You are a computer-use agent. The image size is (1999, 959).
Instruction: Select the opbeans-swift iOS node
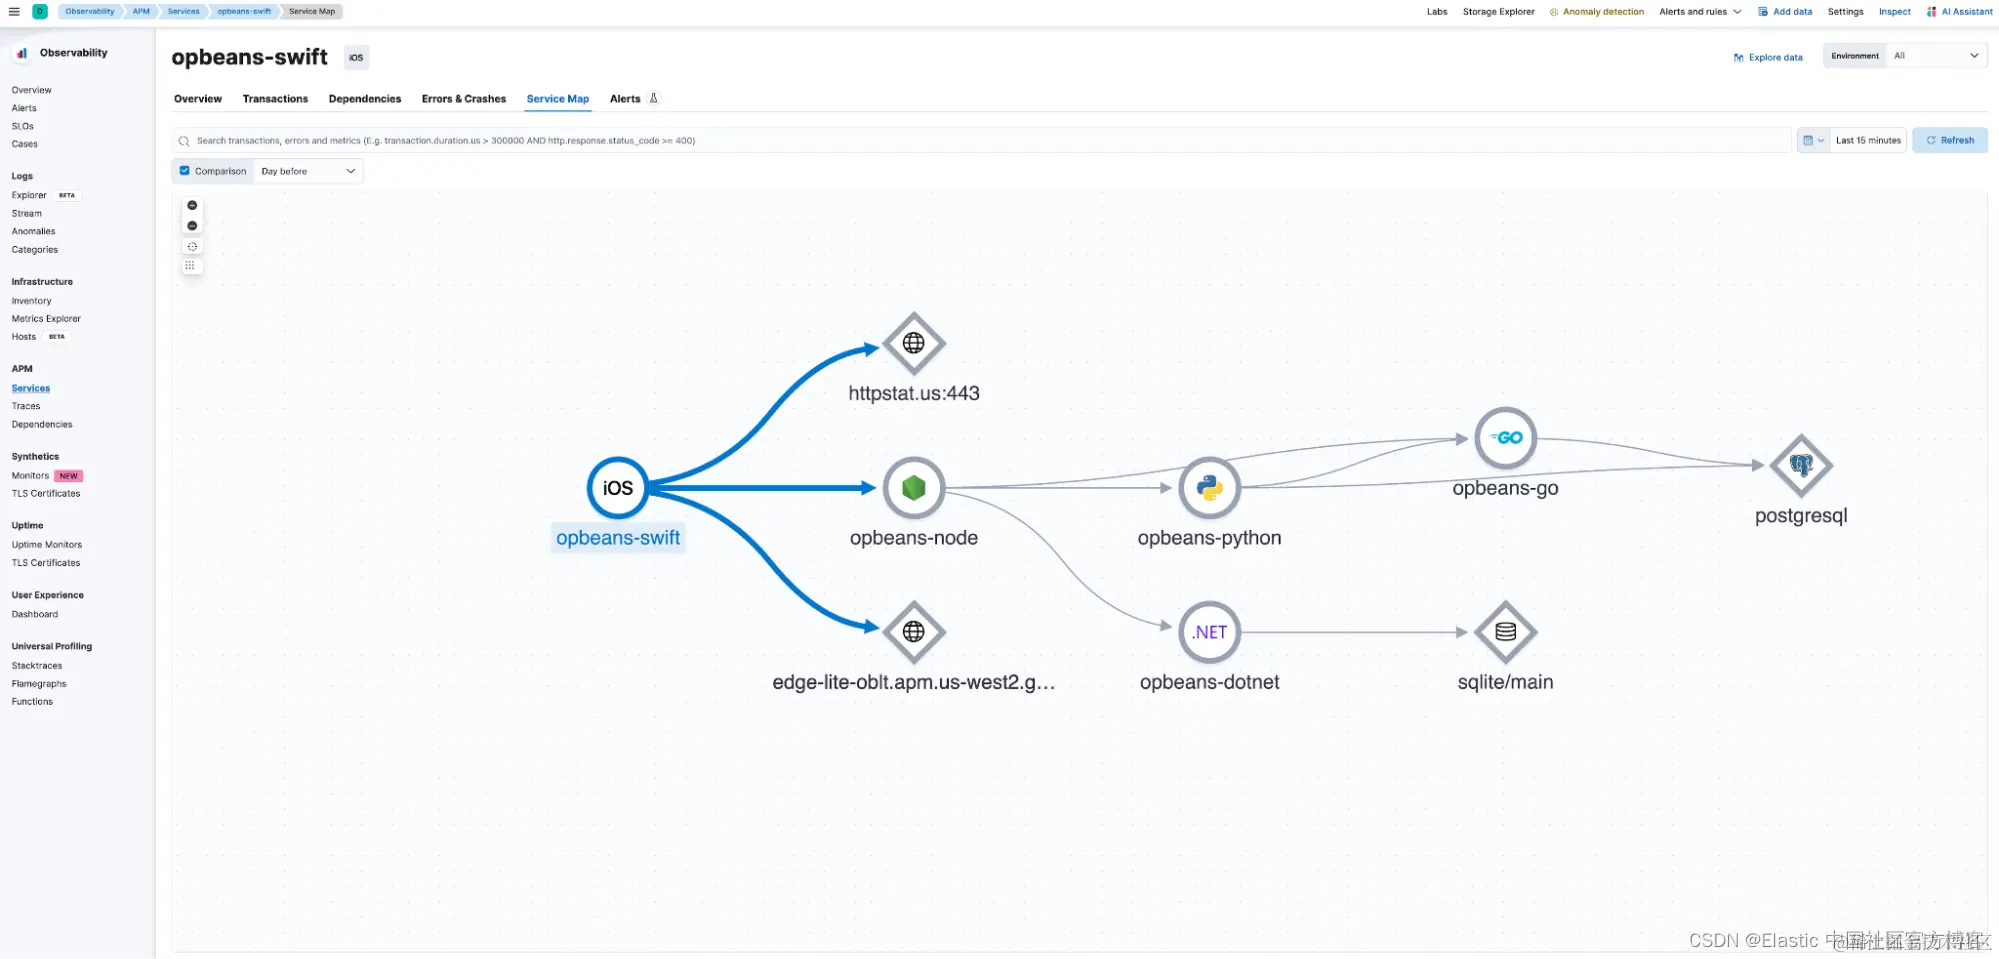tap(618, 488)
